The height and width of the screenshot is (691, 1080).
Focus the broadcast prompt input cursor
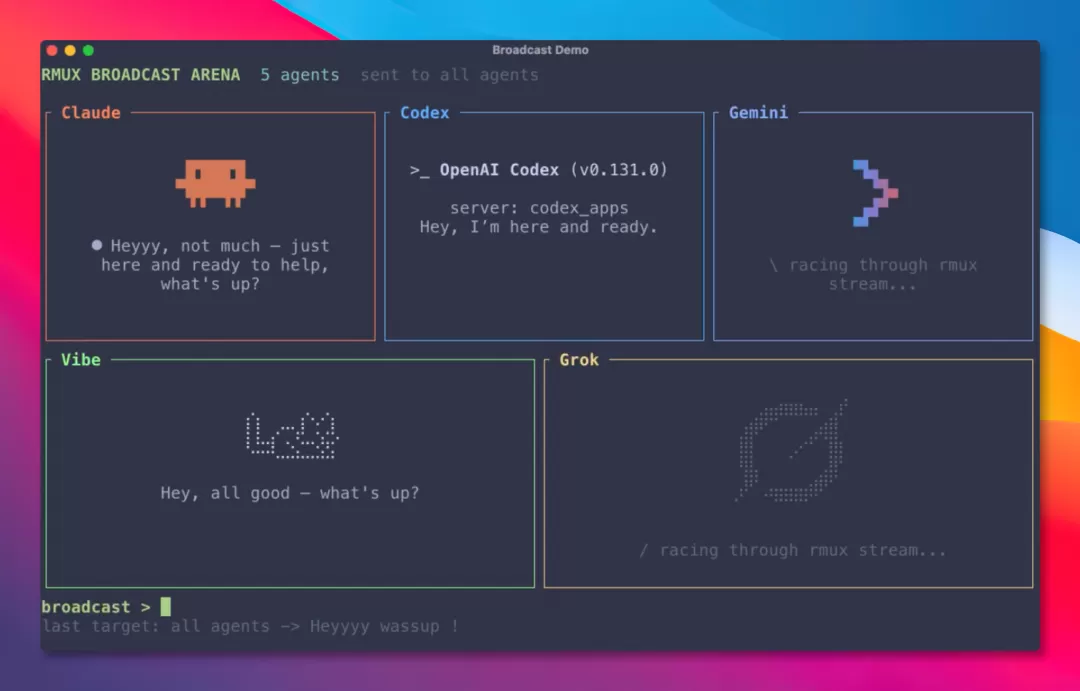tap(165, 606)
